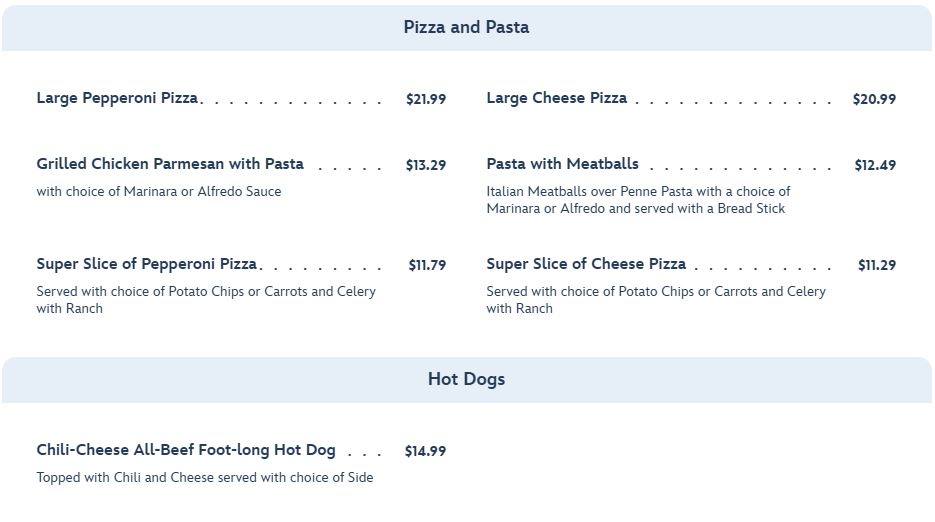
Task: Click the Marinara or Alfredo Sauce description
Action: point(159,192)
